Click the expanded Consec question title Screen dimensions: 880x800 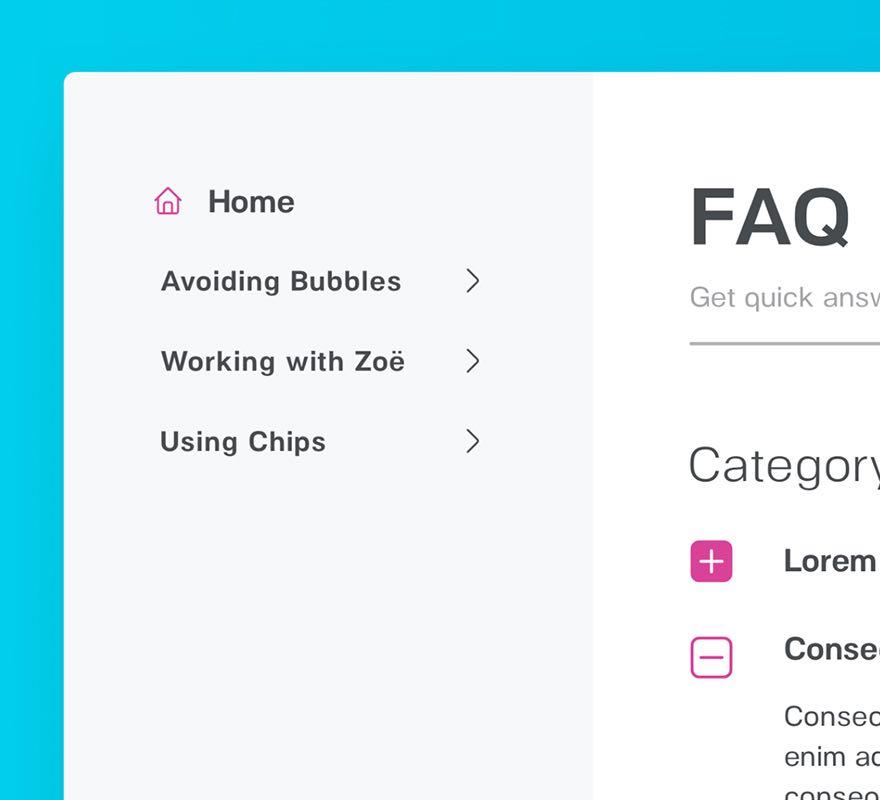pyautogui.click(x=831, y=649)
